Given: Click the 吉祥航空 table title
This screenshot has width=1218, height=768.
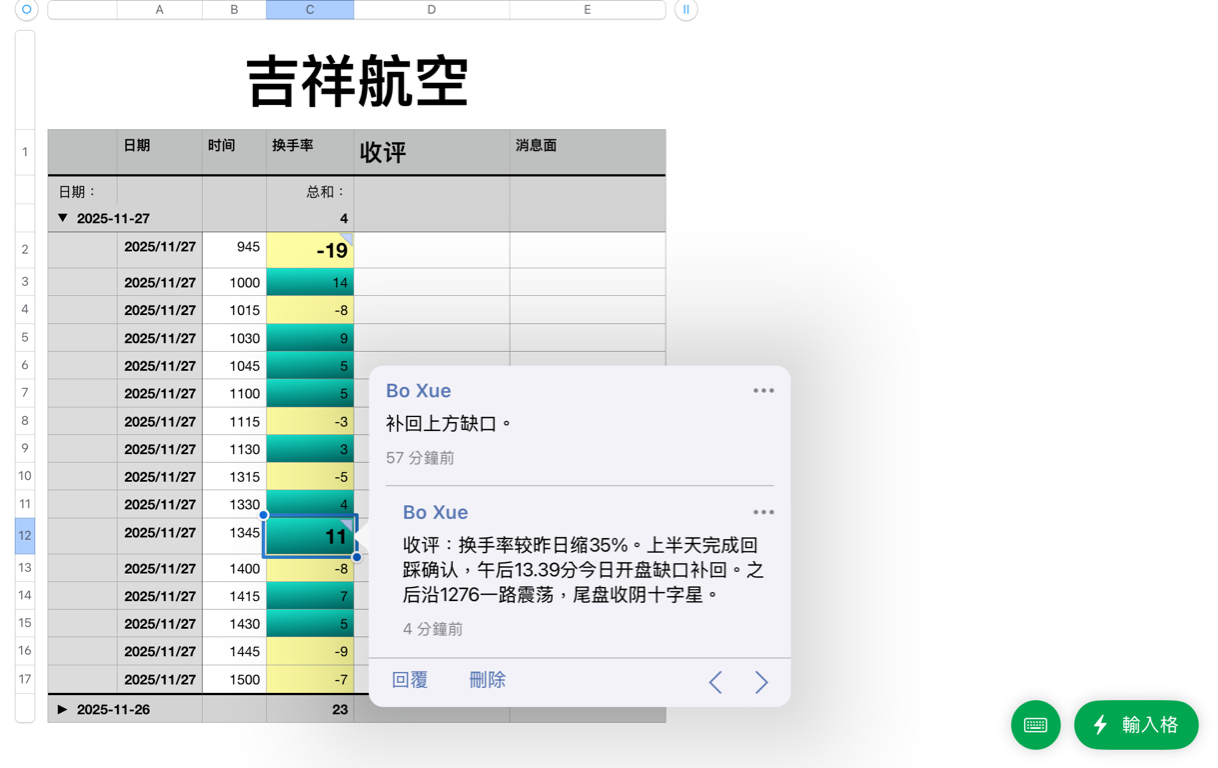Looking at the screenshot, I should pos(357,81).
